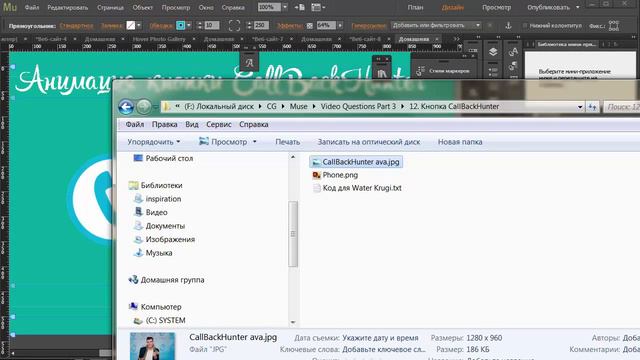640x360 pixels.
Task: Click Video Questions Part 3 in address path
Action: [358, 107]
